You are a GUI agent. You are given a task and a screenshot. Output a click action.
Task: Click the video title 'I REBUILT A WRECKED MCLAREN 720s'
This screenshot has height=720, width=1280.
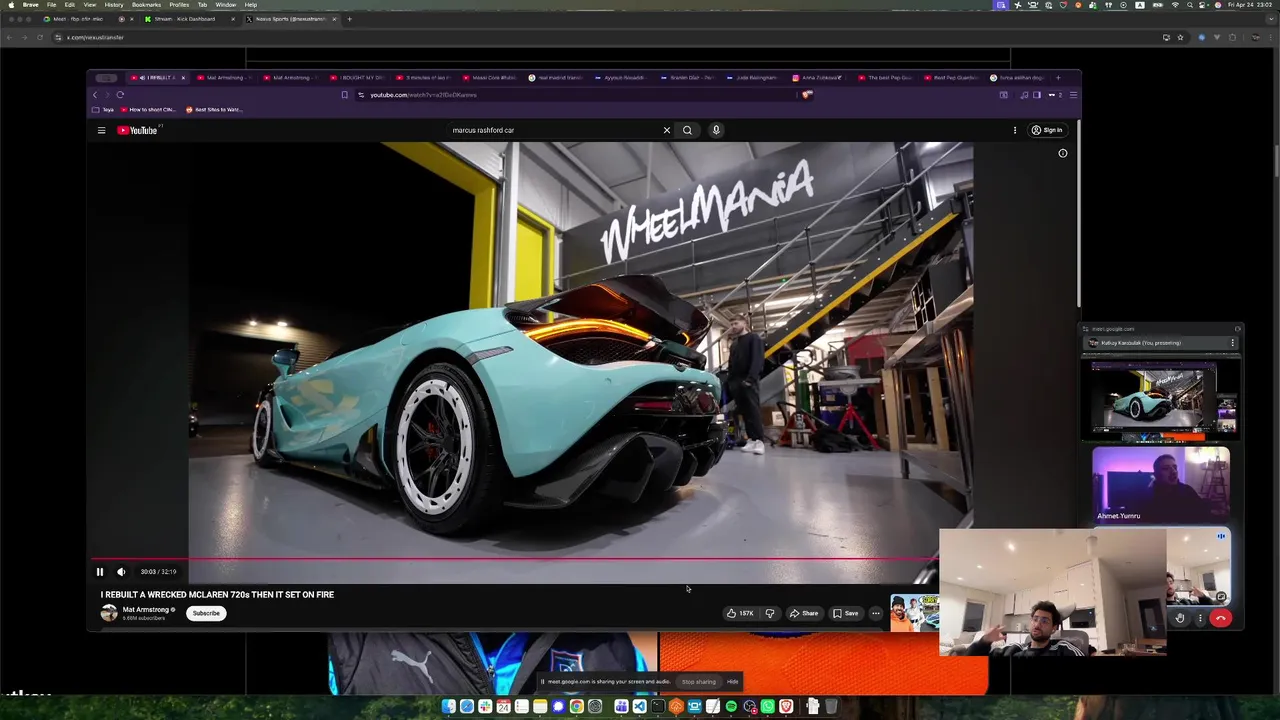[217, 594]
